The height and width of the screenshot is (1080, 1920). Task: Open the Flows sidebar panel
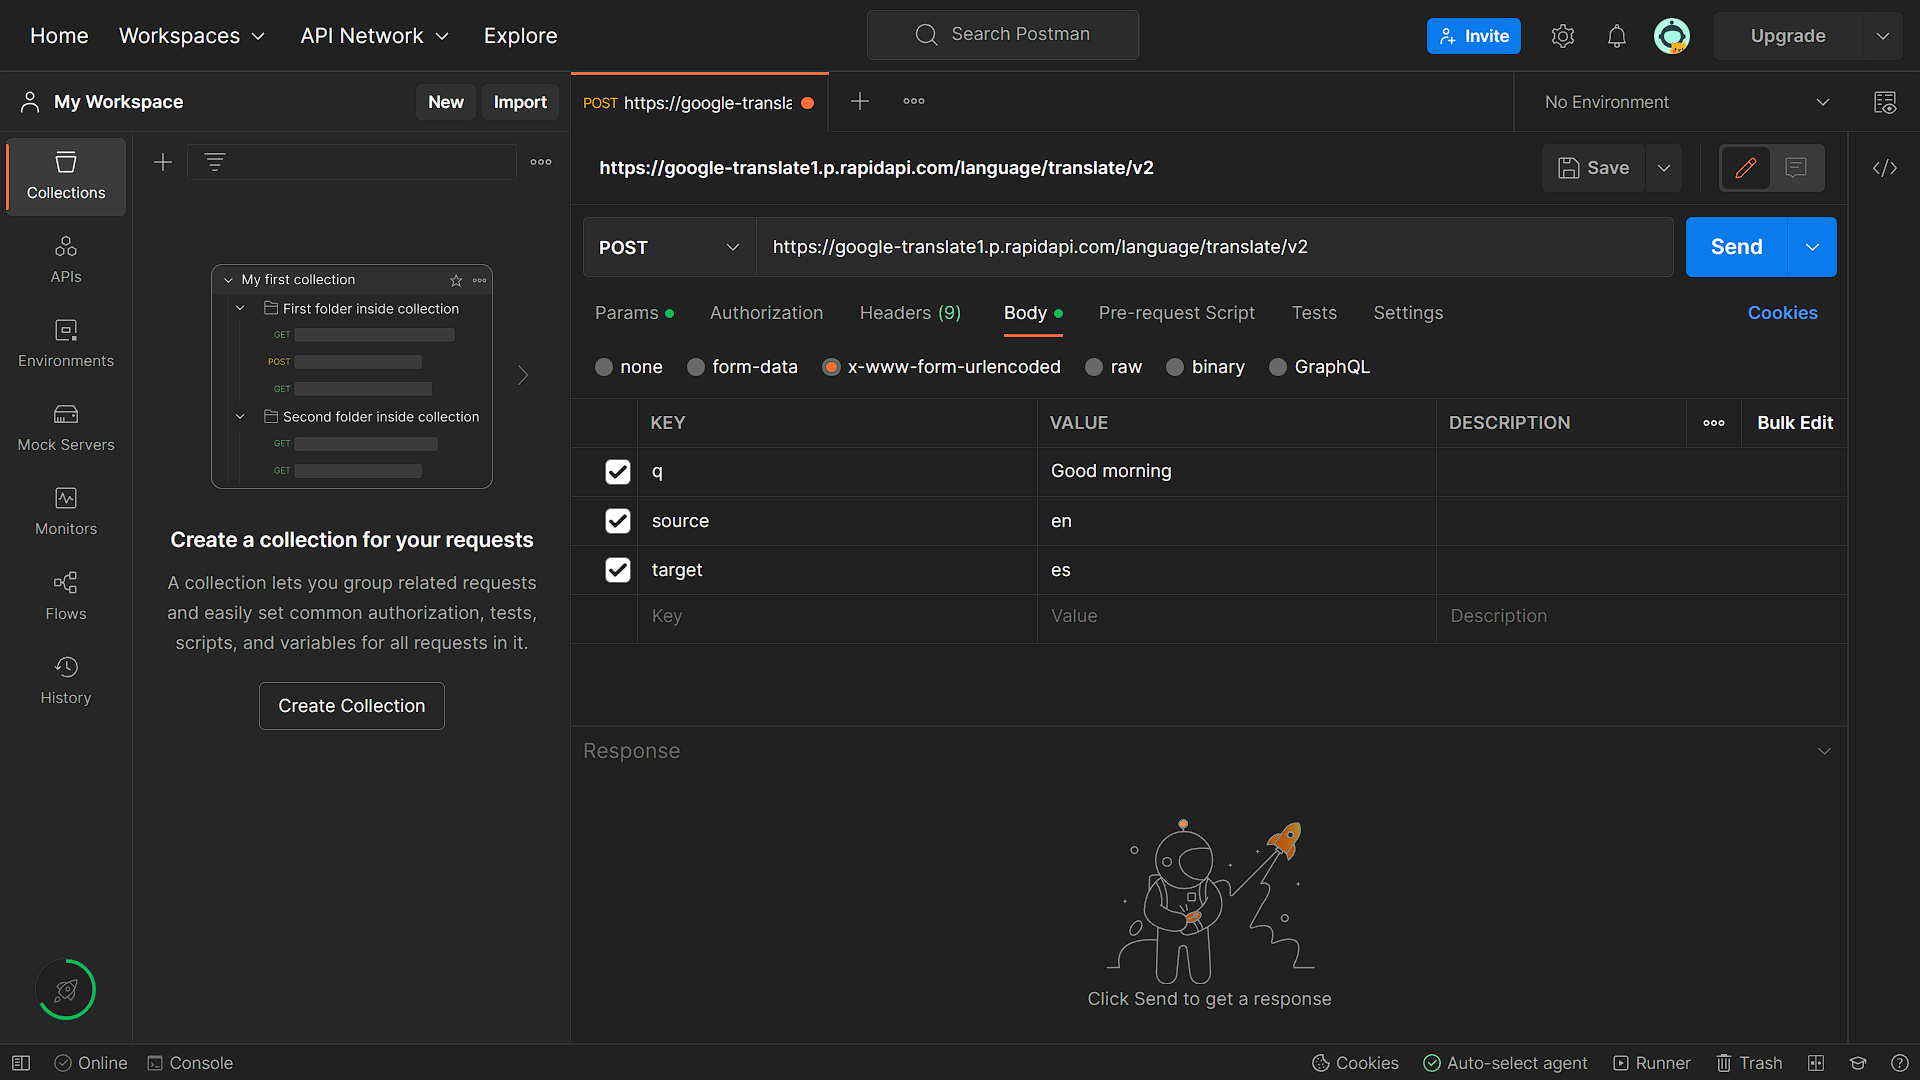pyautogui.click(x=66, y=597)
